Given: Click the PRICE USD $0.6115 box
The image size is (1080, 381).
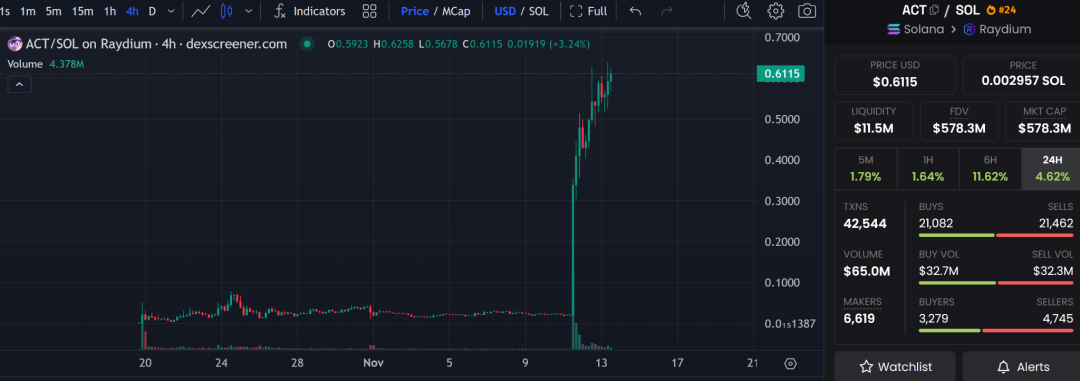Looking at the screenshot, I should tap(895, 75).
